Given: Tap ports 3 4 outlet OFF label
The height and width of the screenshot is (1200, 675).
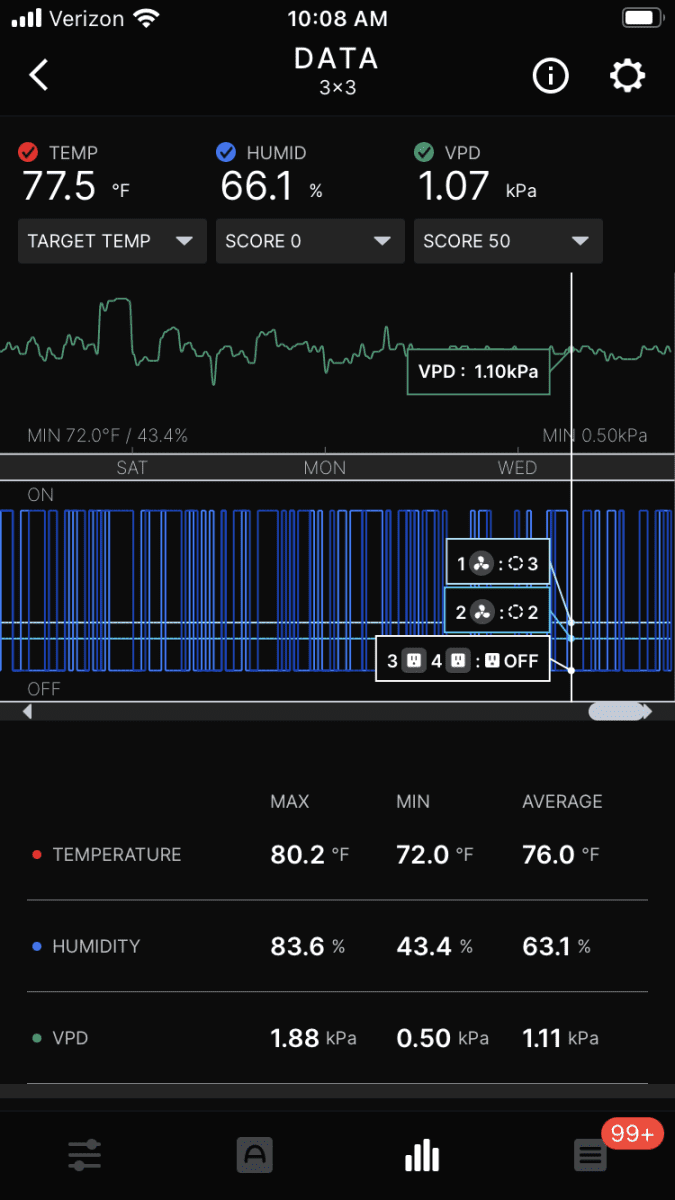Looking at the screenshot, I should click(463, 660).
